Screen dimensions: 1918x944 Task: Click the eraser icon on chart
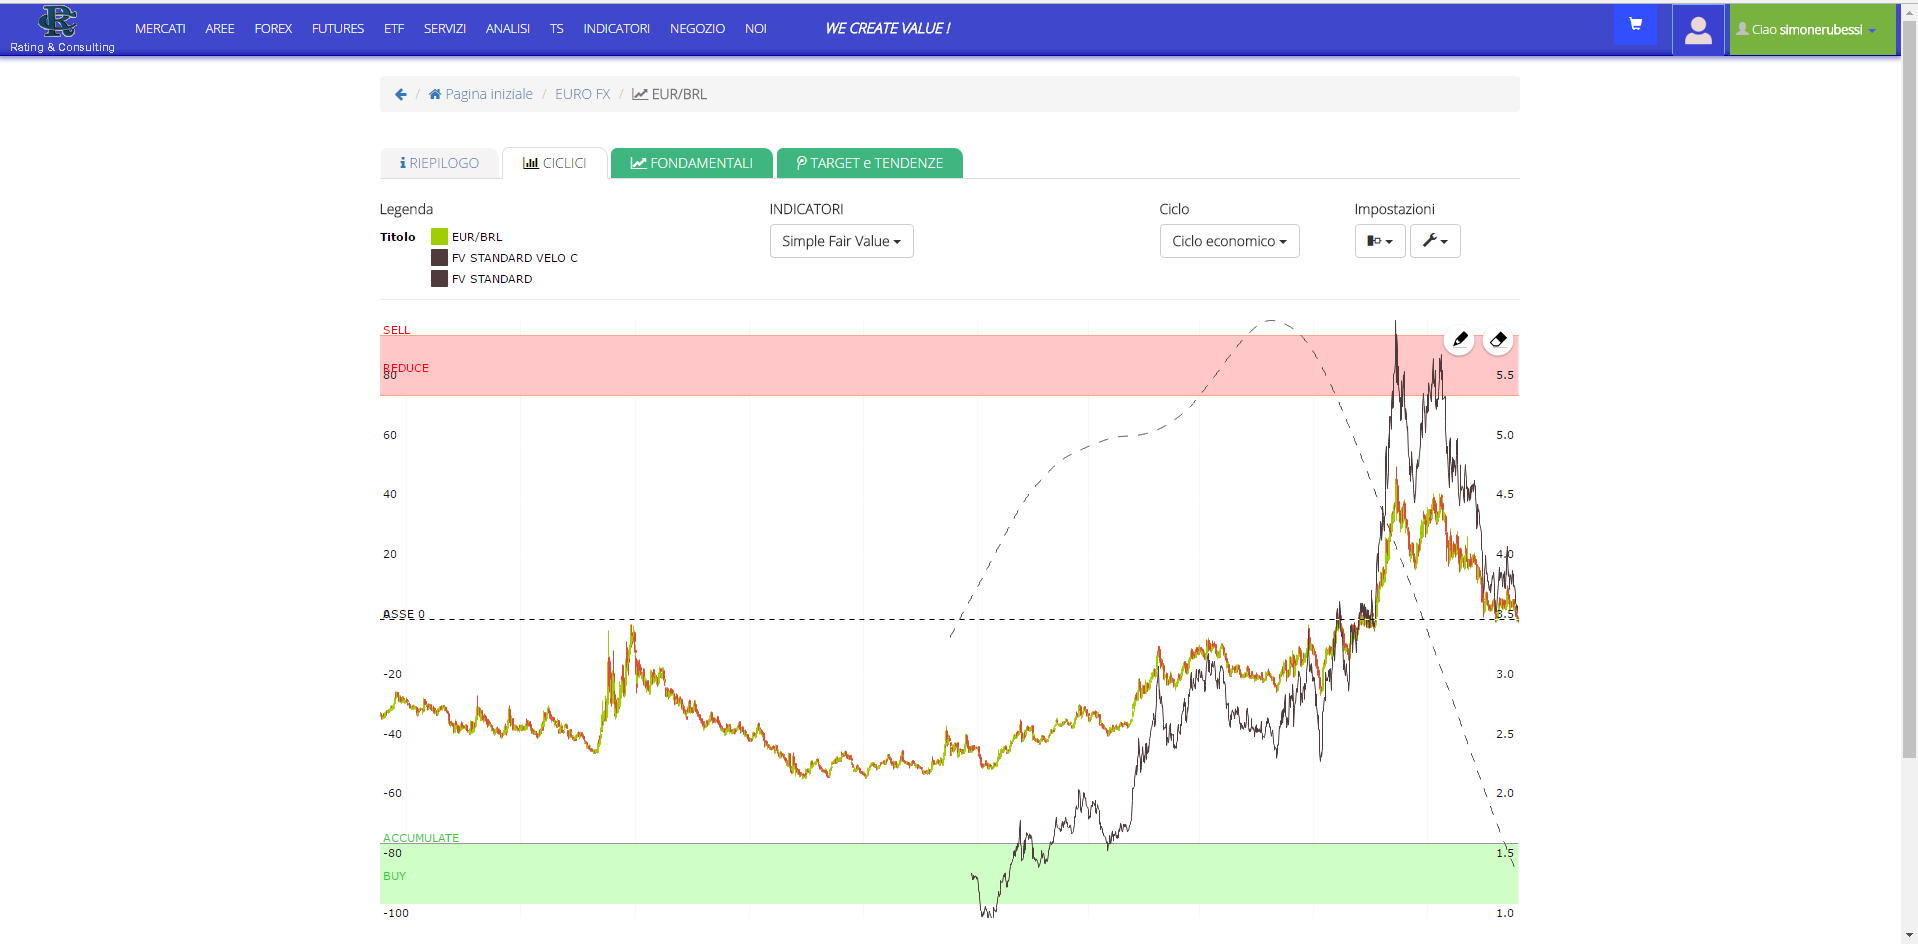click(1498, 340)
